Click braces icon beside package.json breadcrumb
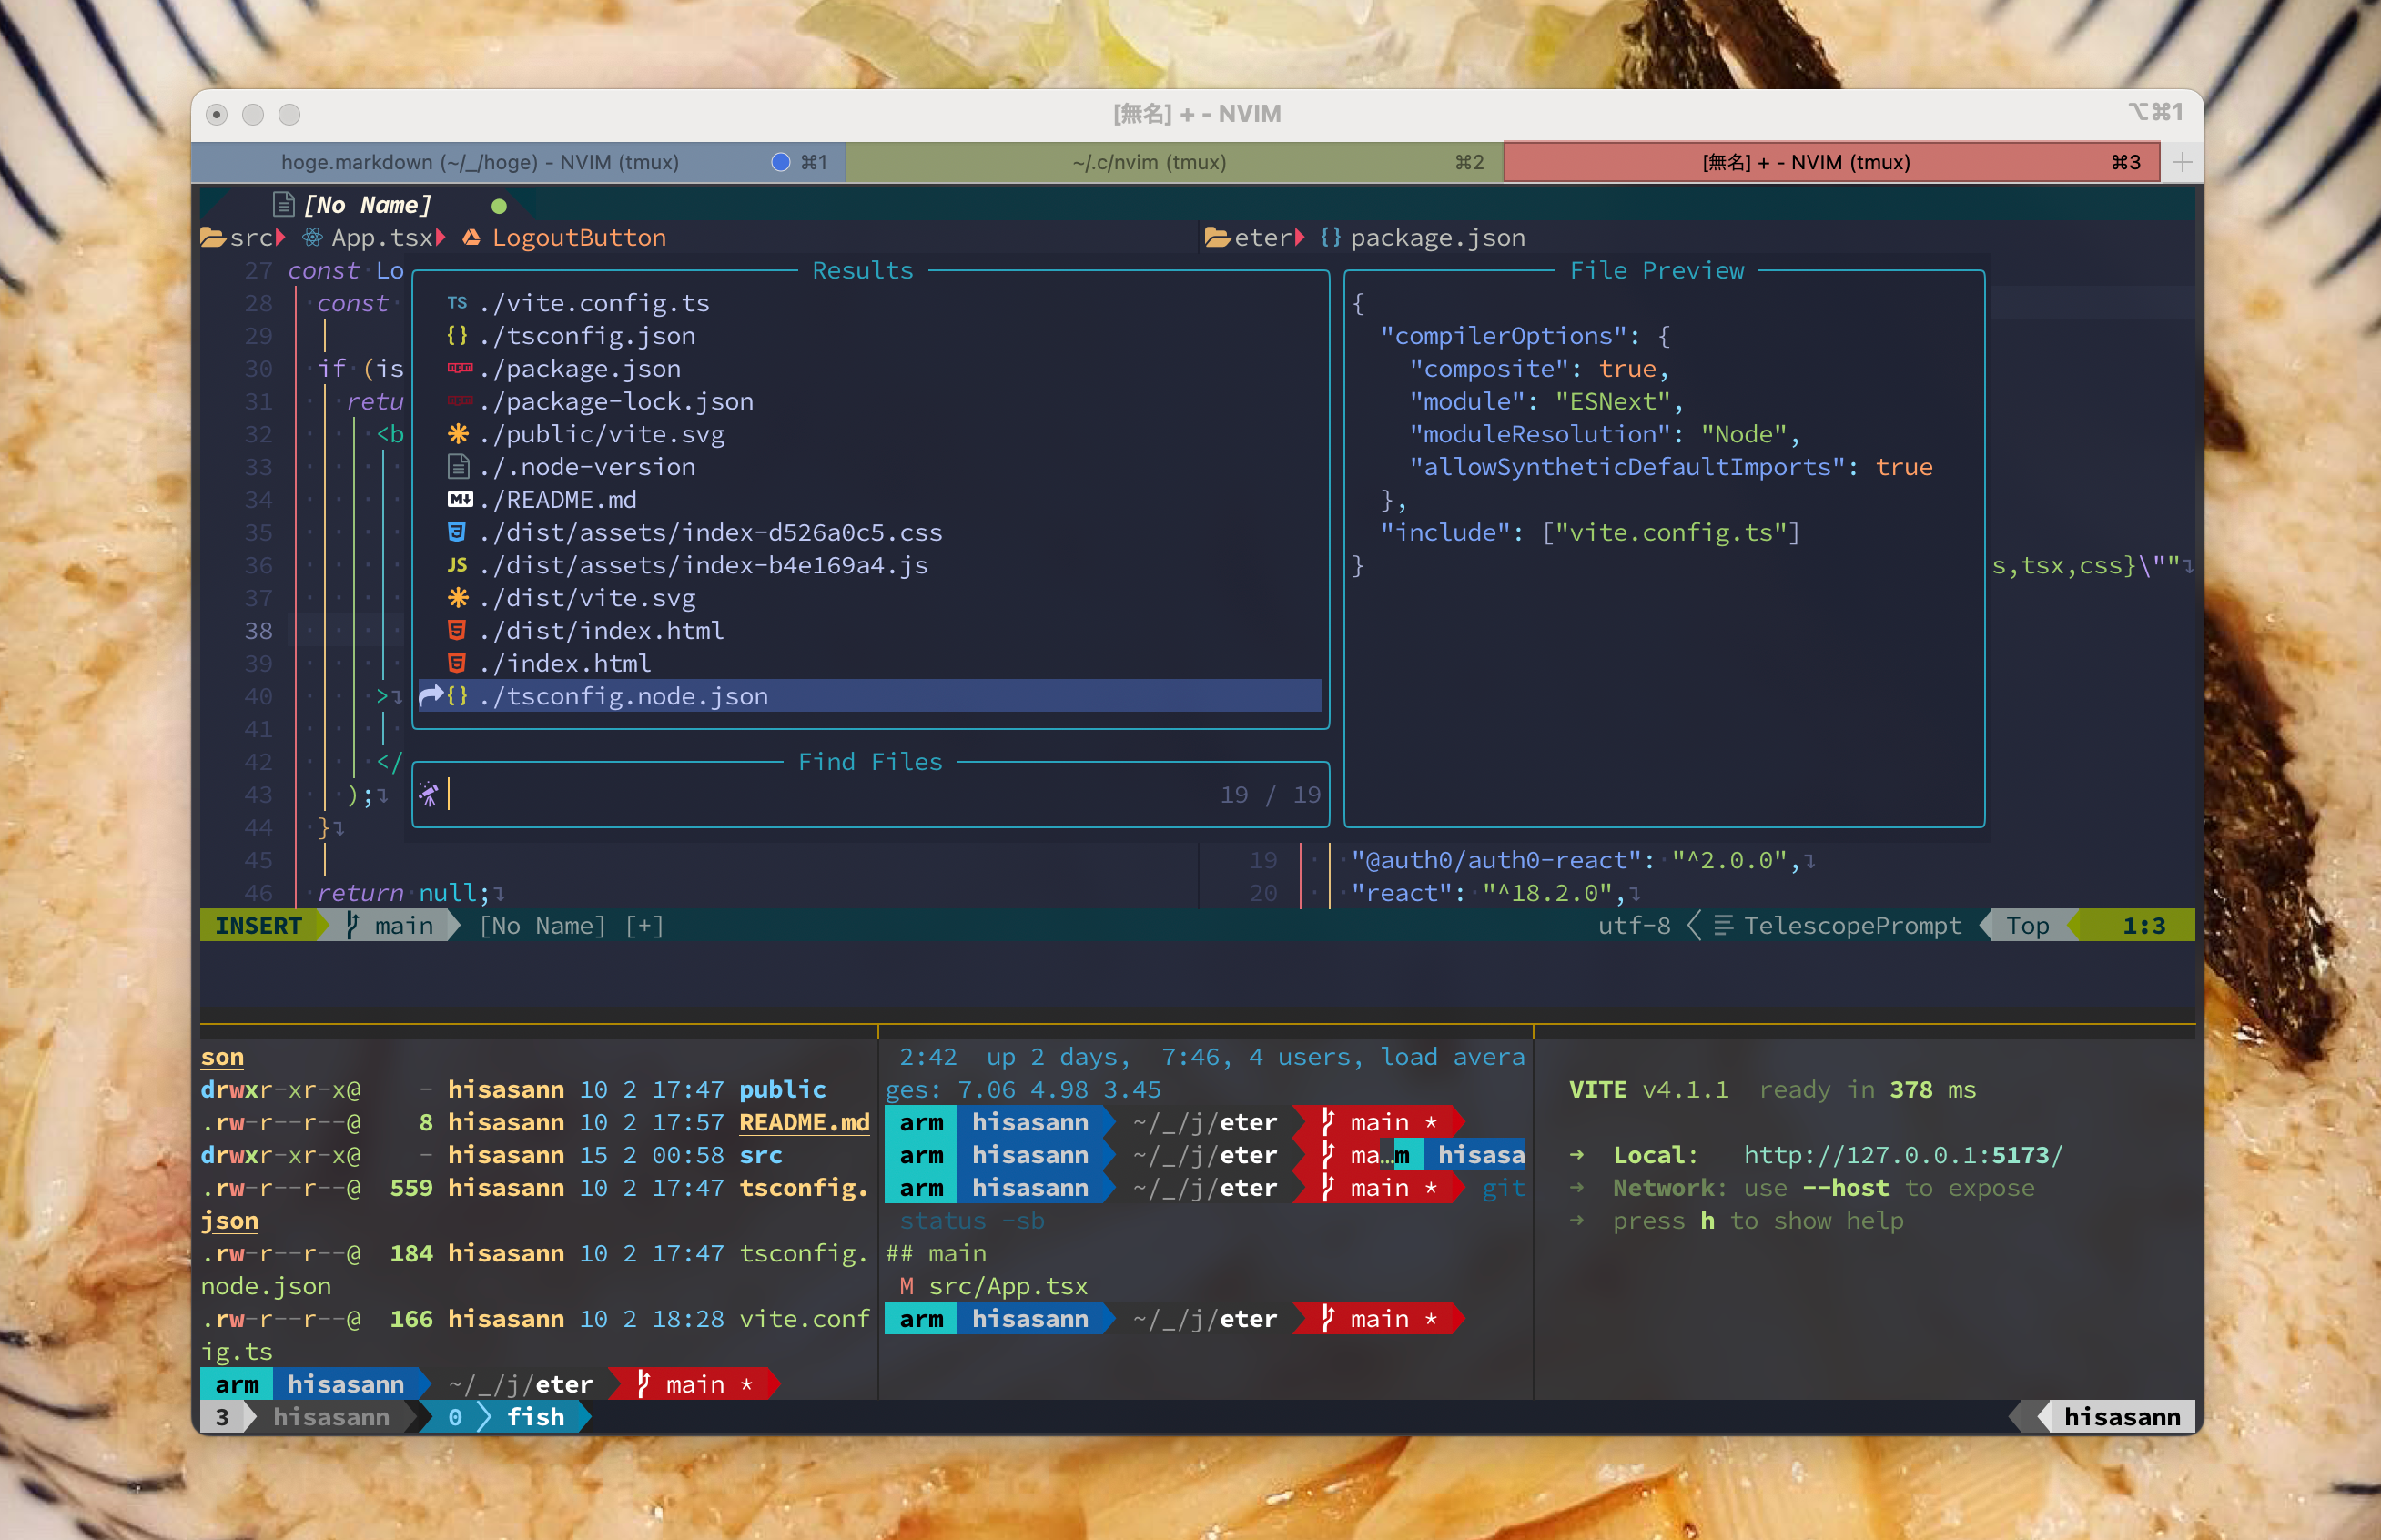The image size is (2381, 1540). 1330,238
